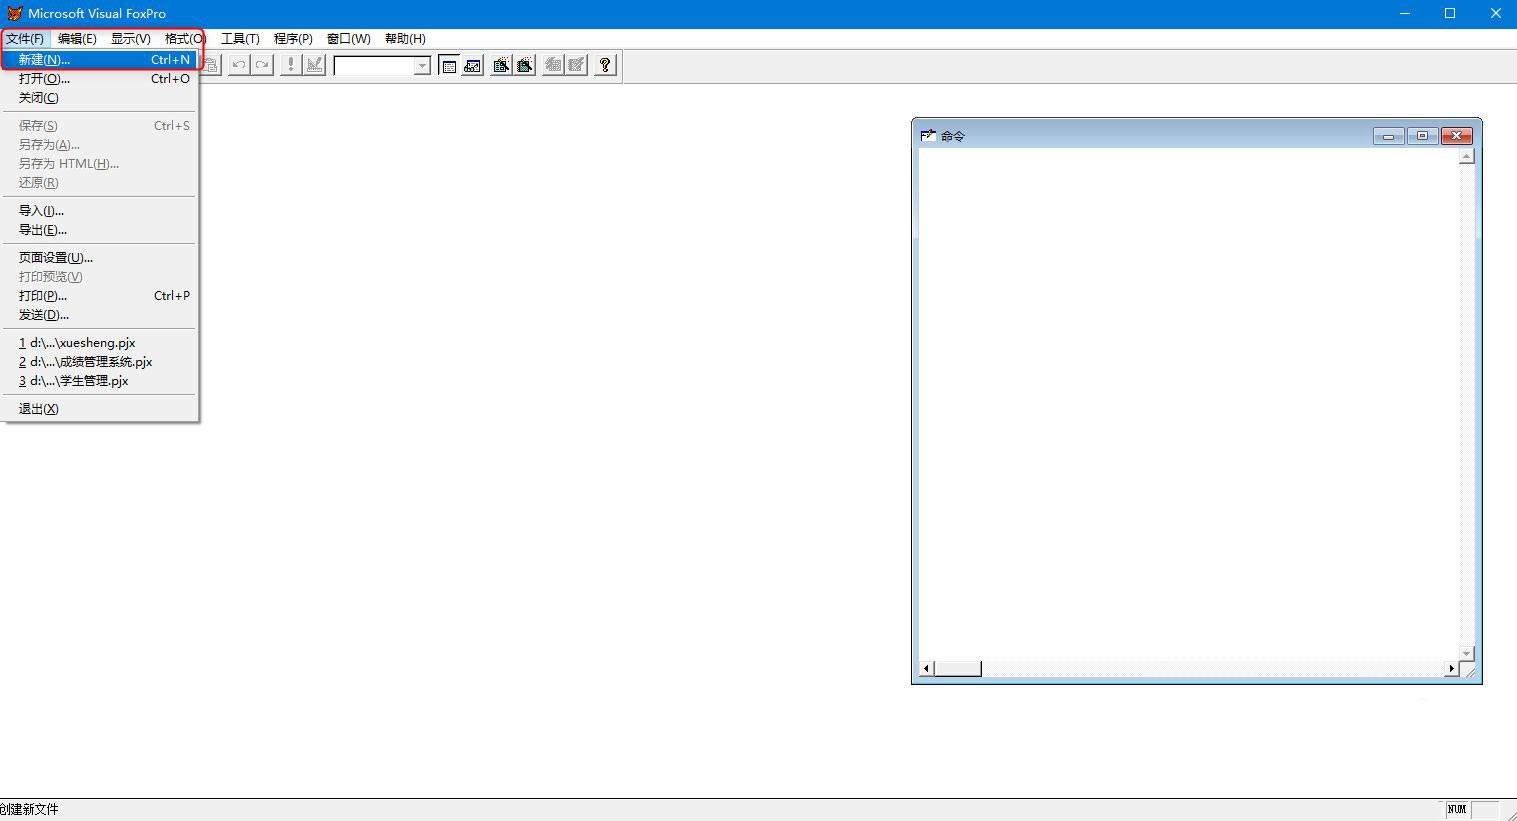
Task: Click the 还原(R) menu entry
Action: click(x=99, y=183)
